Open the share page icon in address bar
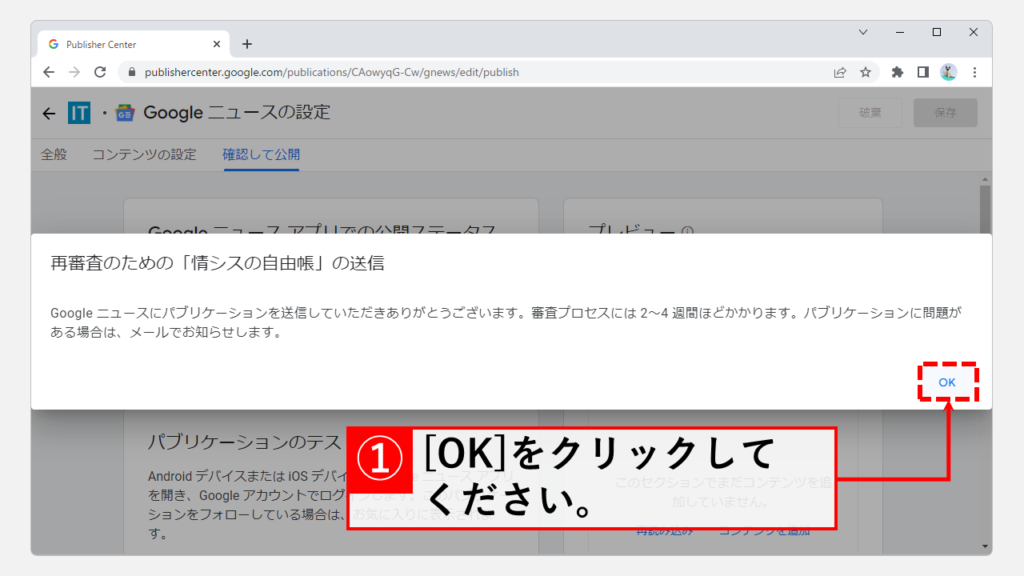 [x=840, y=72]
